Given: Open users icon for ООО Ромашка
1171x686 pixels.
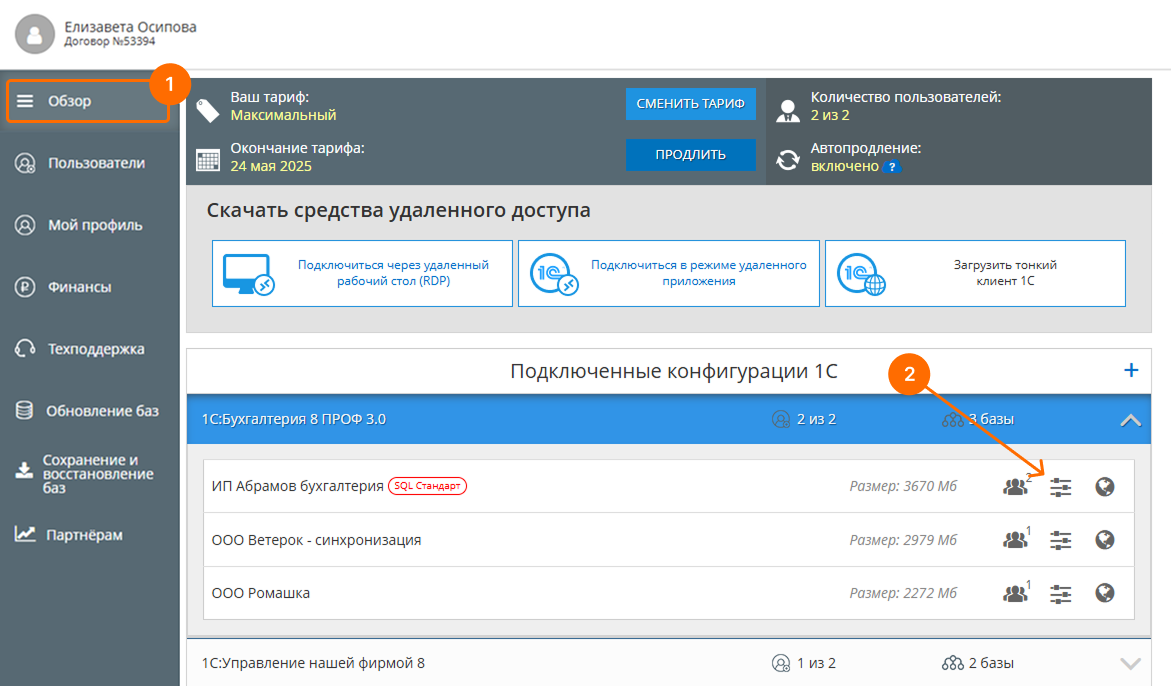Looking at the screenshot, I should (1016, 593).
